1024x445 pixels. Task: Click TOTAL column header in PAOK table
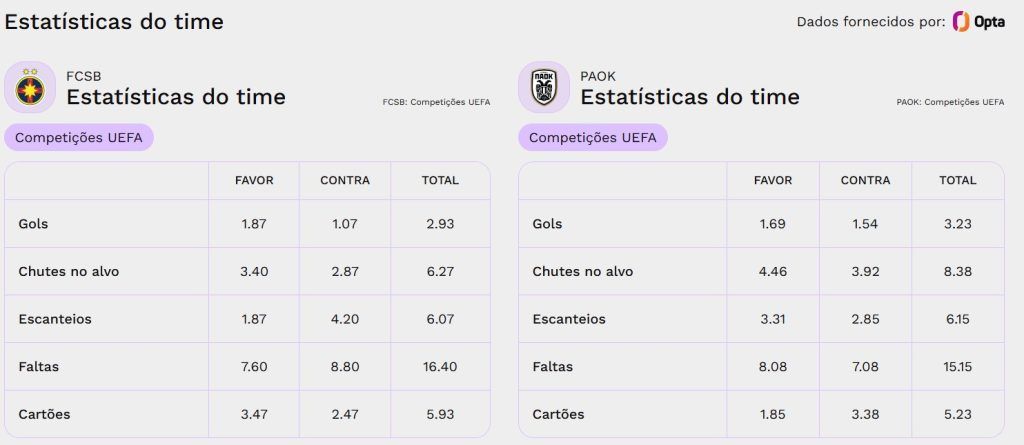pyautogui.click(x=957, y=180)
